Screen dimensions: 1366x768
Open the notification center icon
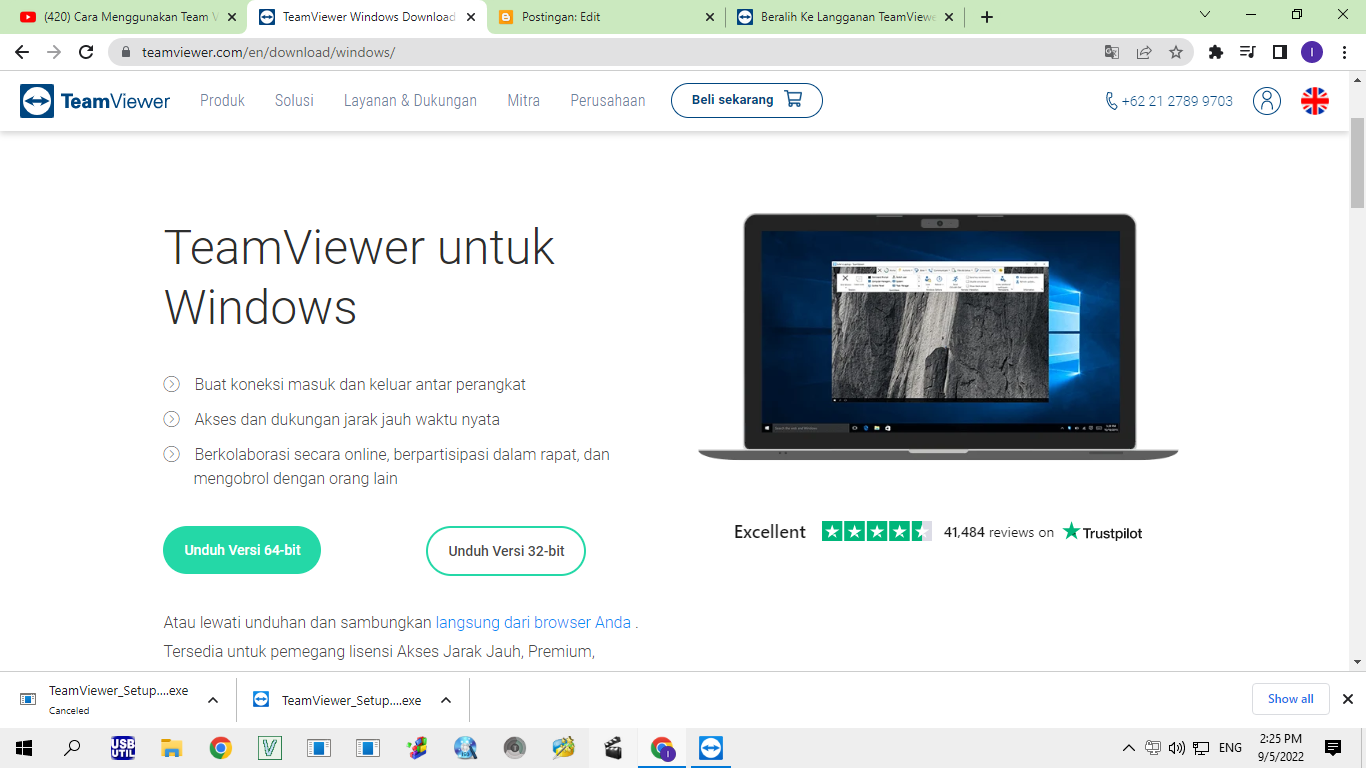click(1333, 747)
